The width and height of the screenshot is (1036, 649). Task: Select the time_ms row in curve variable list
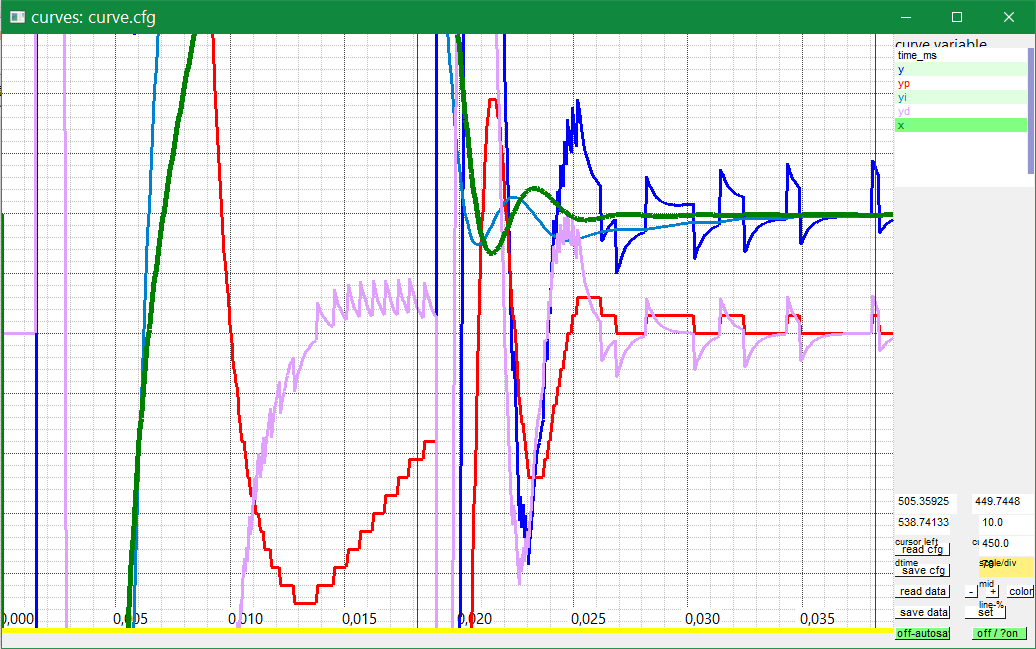coord(961,56)
